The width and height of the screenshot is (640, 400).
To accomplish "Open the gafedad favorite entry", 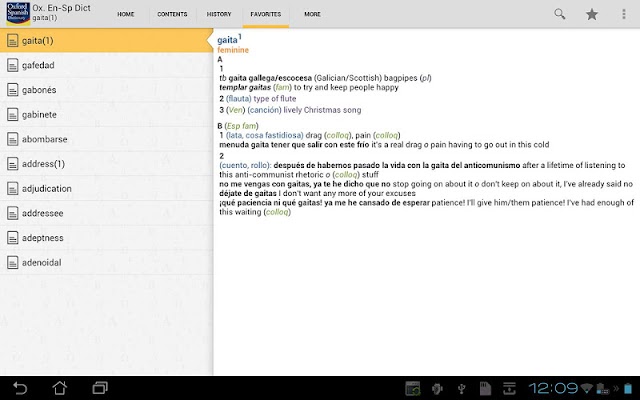I will coord(107,65).
